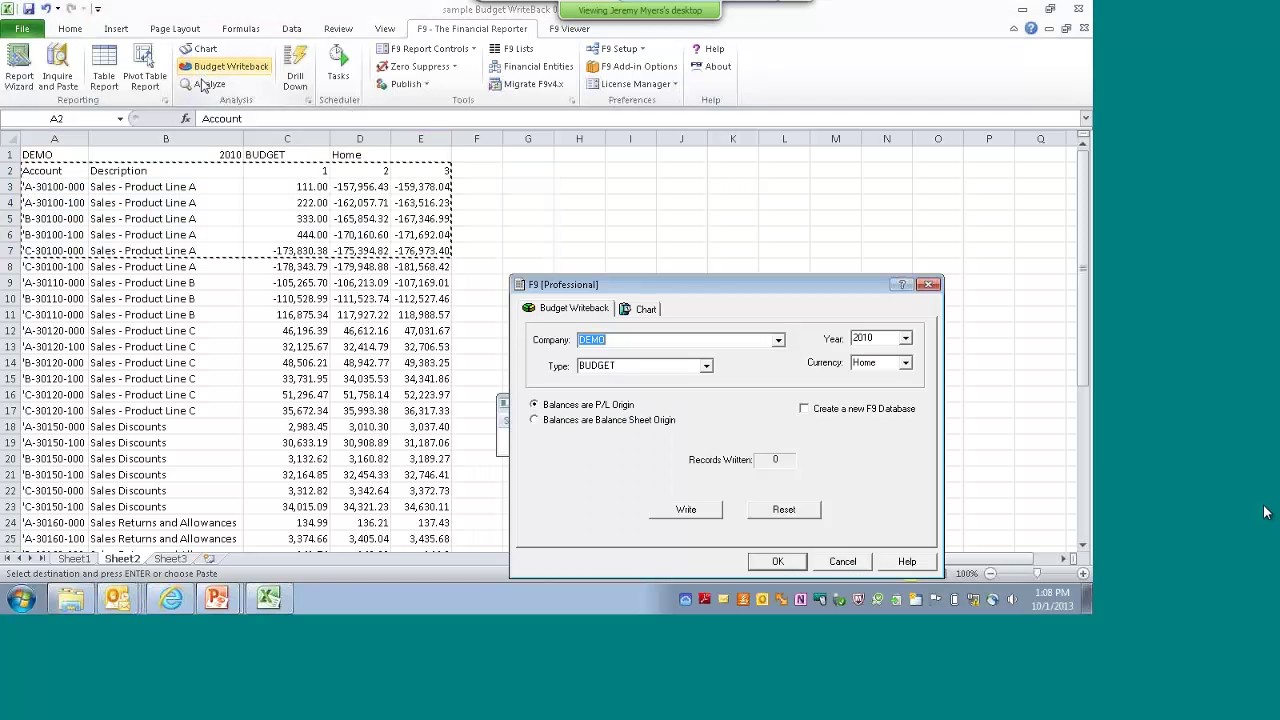
Task: Expand the Year dropdown
Action: pyautogui.click(x=905, y=339)
